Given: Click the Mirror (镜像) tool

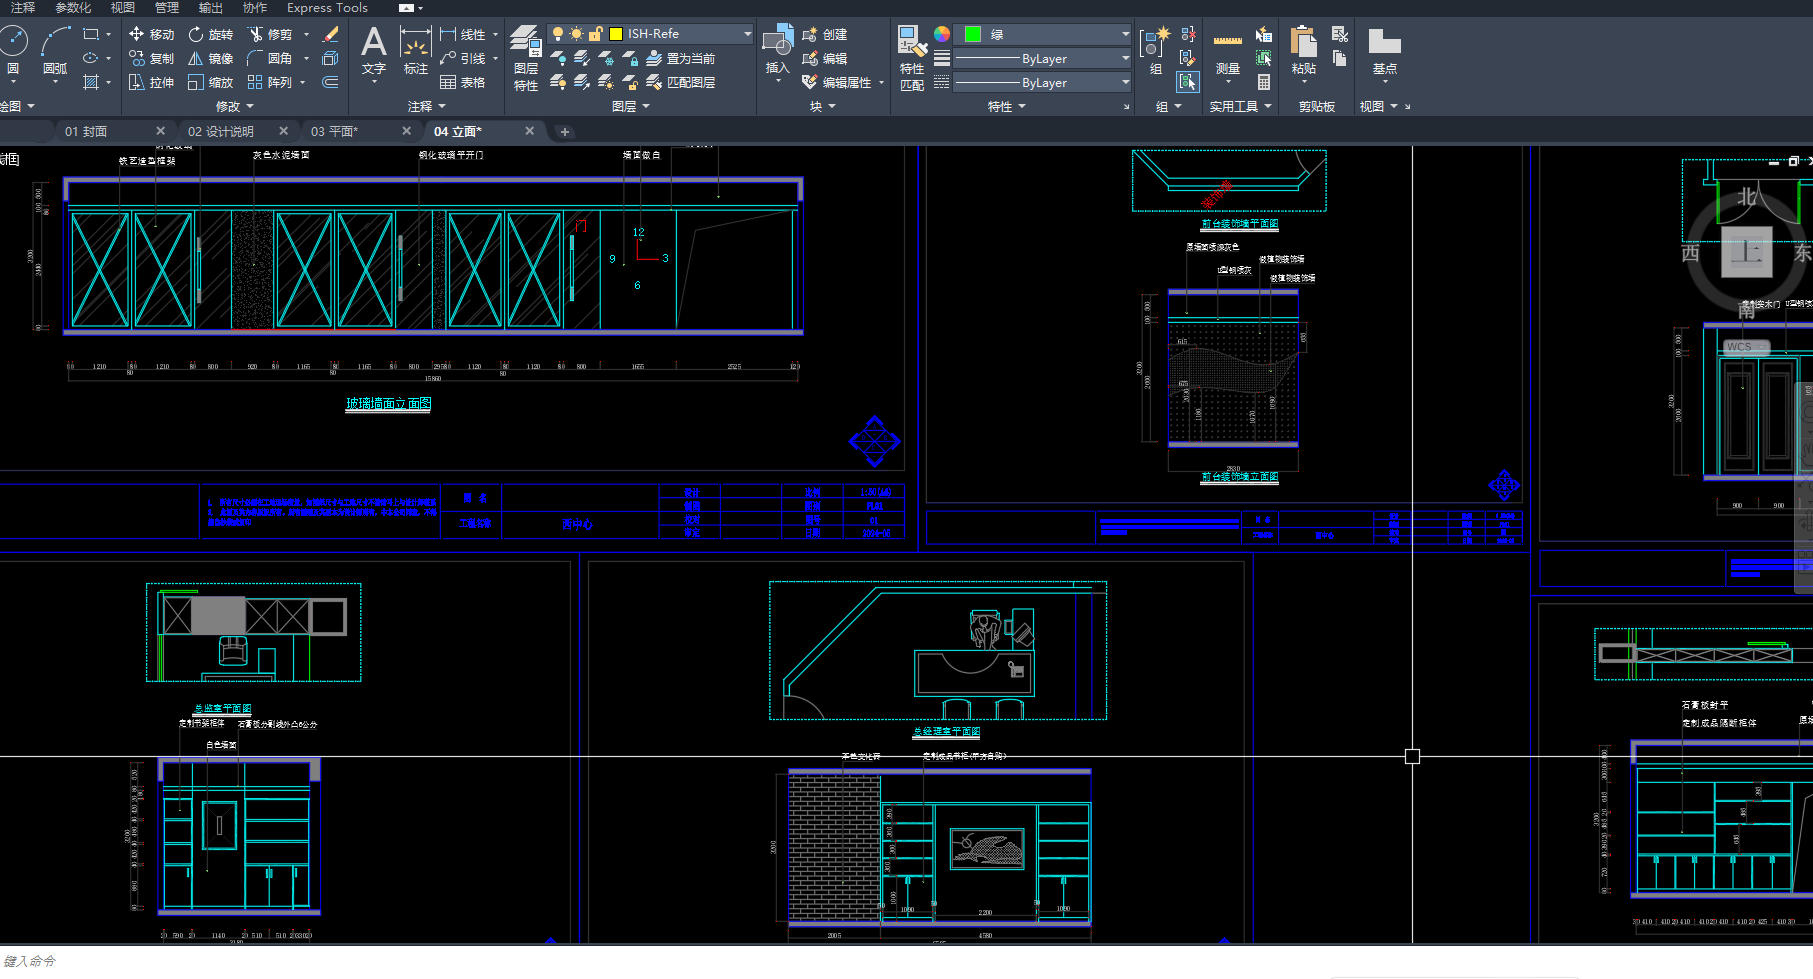Looking at the screenshot, I should 211,58.
